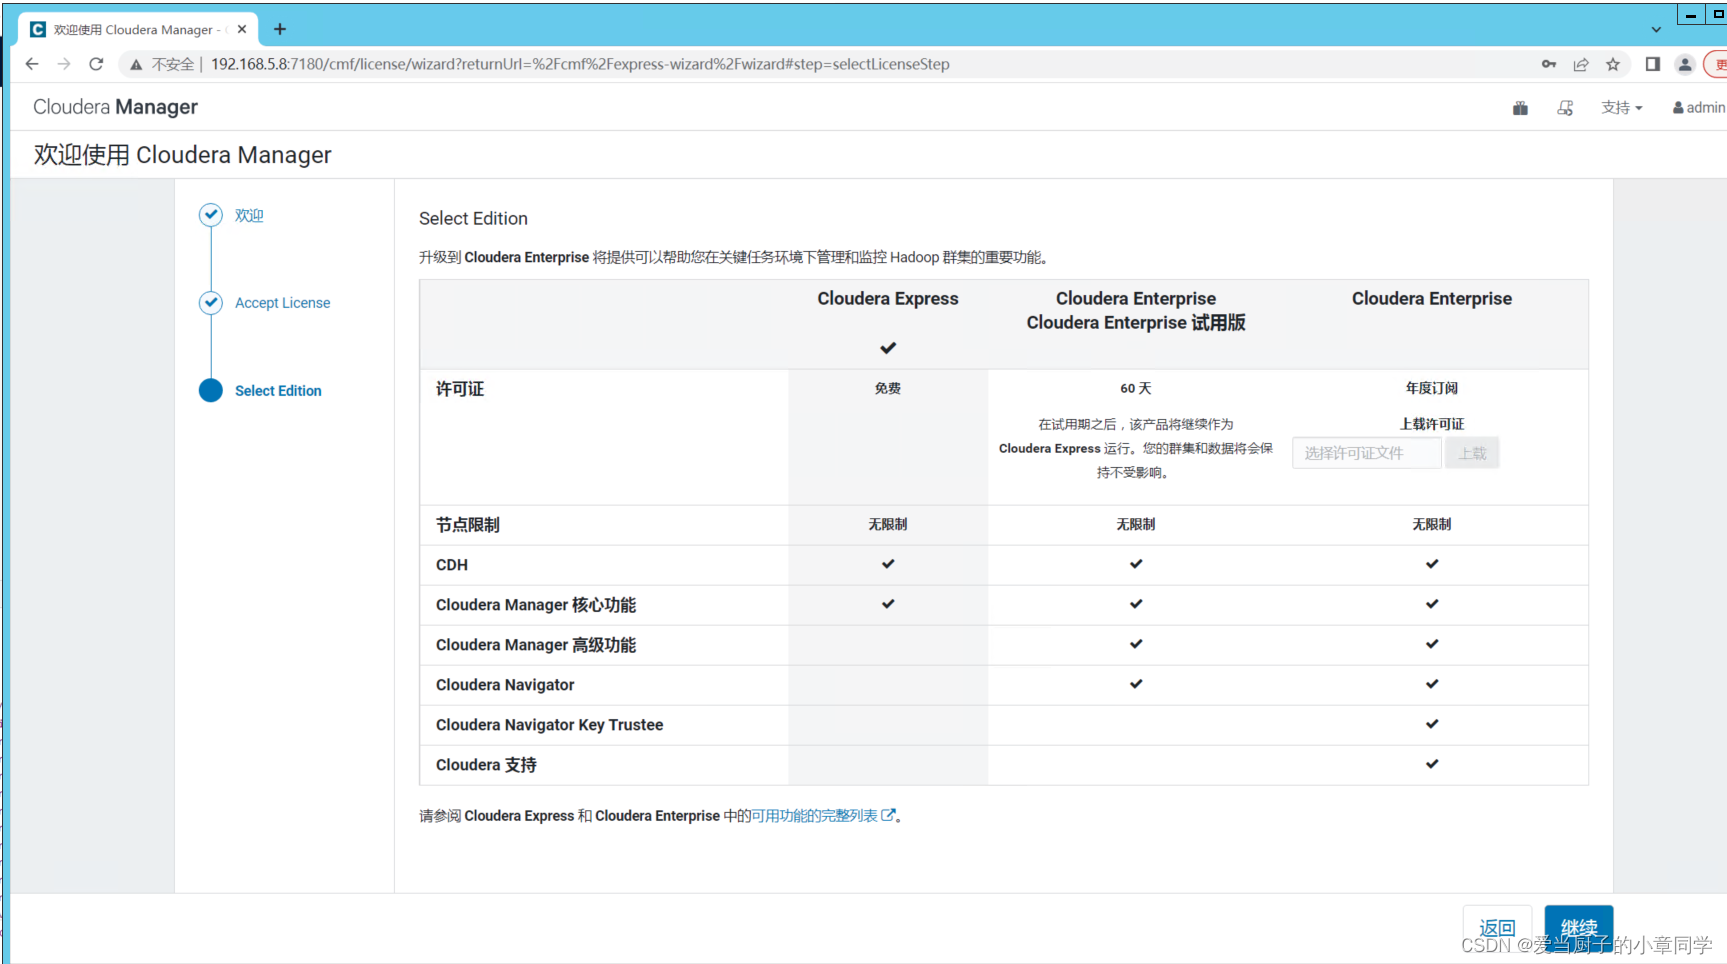This screenshot has width=1727, height=964.
Task: Open saved passwords key icon
Action: (x=1549, y=64)
